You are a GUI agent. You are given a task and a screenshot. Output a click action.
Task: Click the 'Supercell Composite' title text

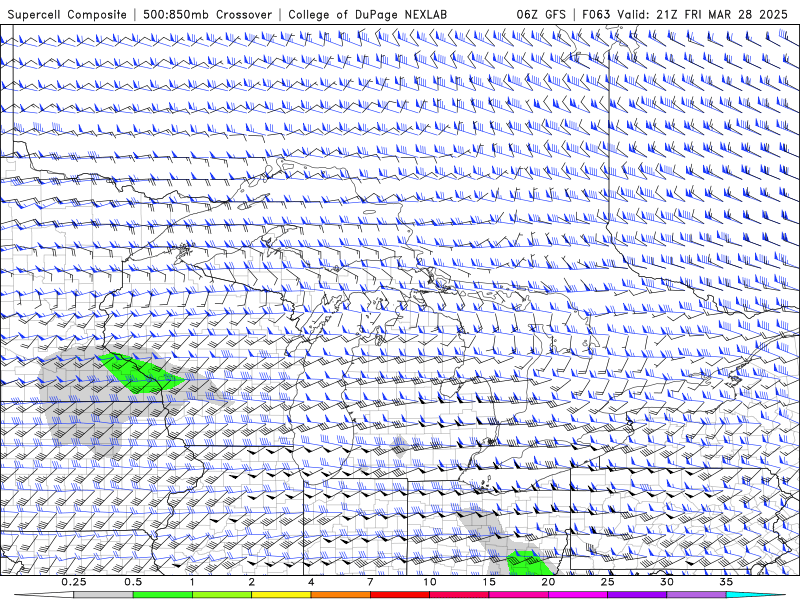tap(67, 14)
